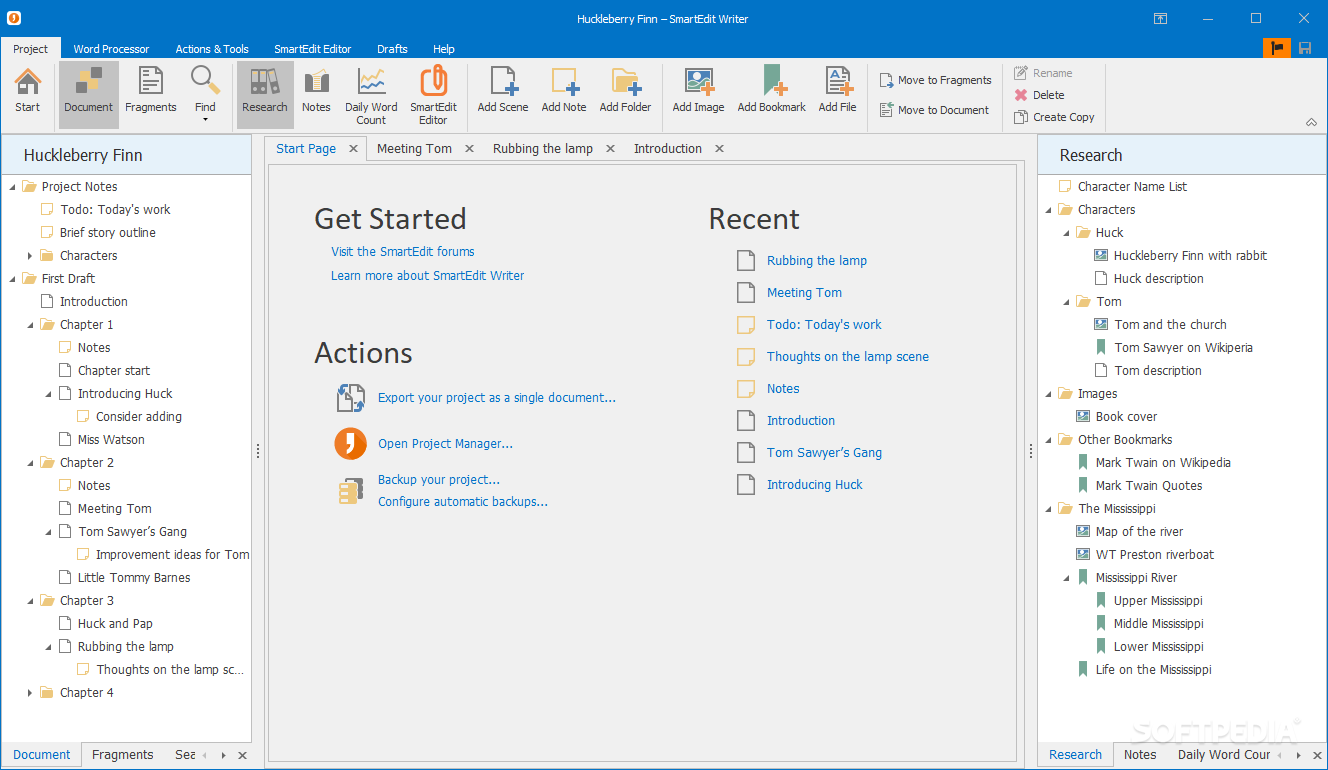Open the Word Processor ribbon tab
The height and width of the screenshot is (770, 1328).
[111, 49]
